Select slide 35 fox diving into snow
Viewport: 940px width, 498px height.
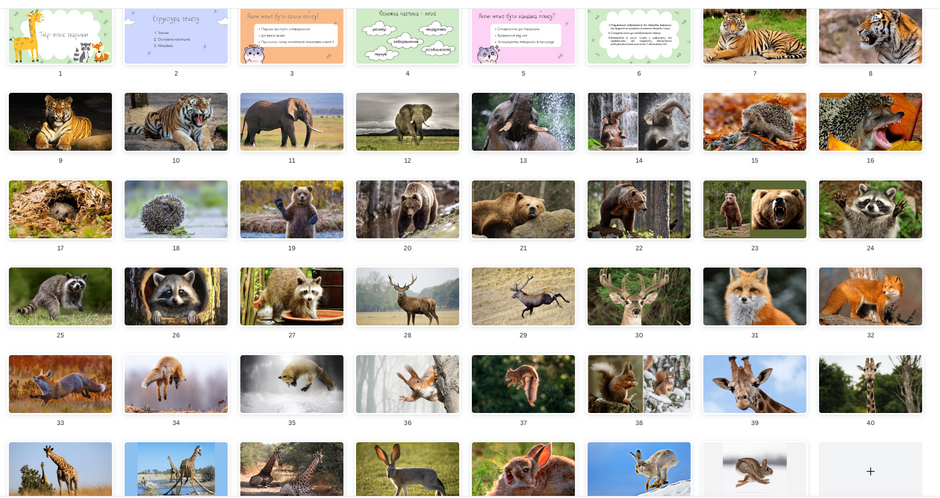coord(291,384)
